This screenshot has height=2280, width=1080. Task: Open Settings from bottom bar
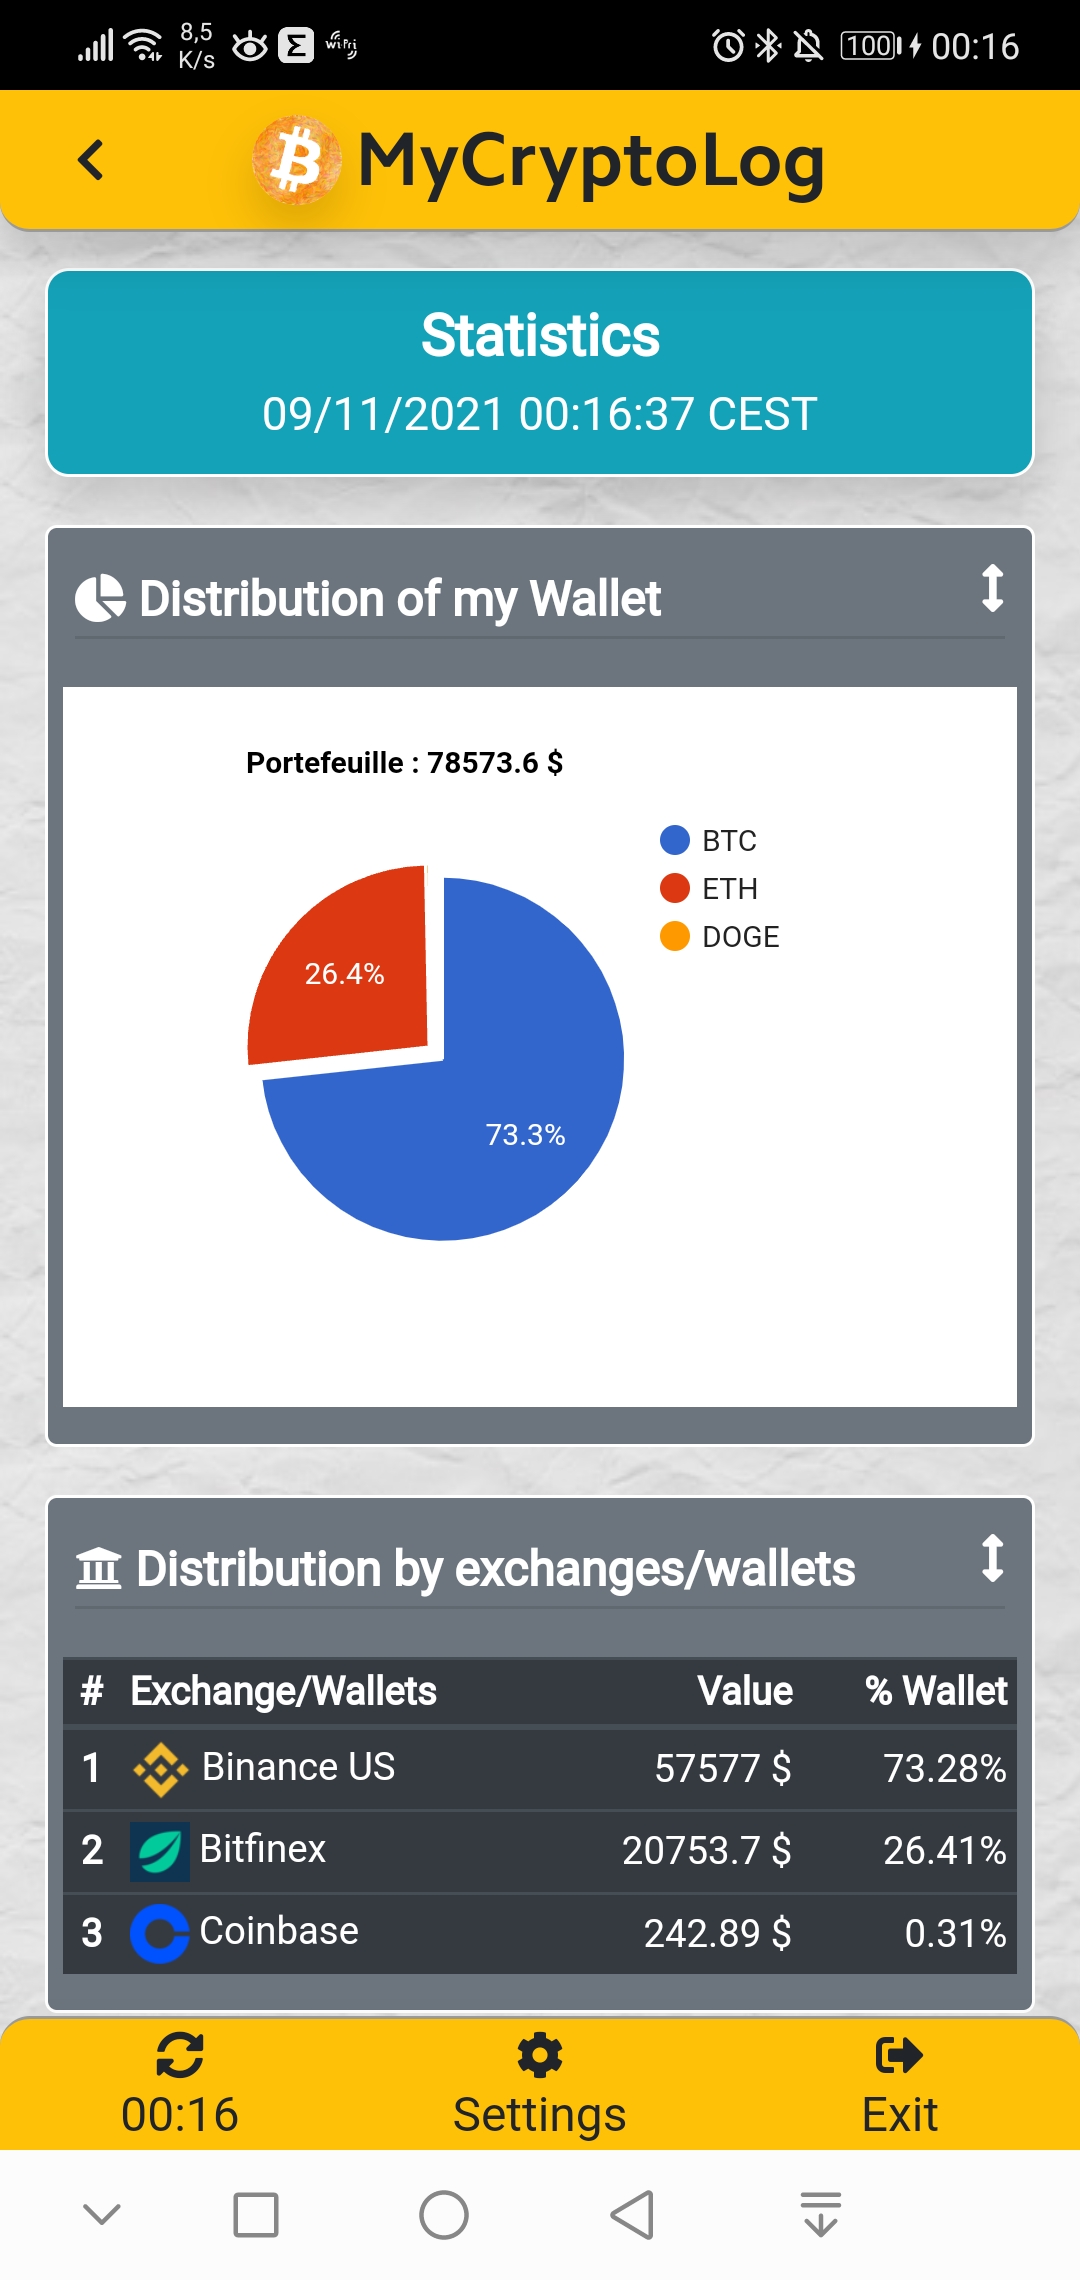click(540, 2084)
